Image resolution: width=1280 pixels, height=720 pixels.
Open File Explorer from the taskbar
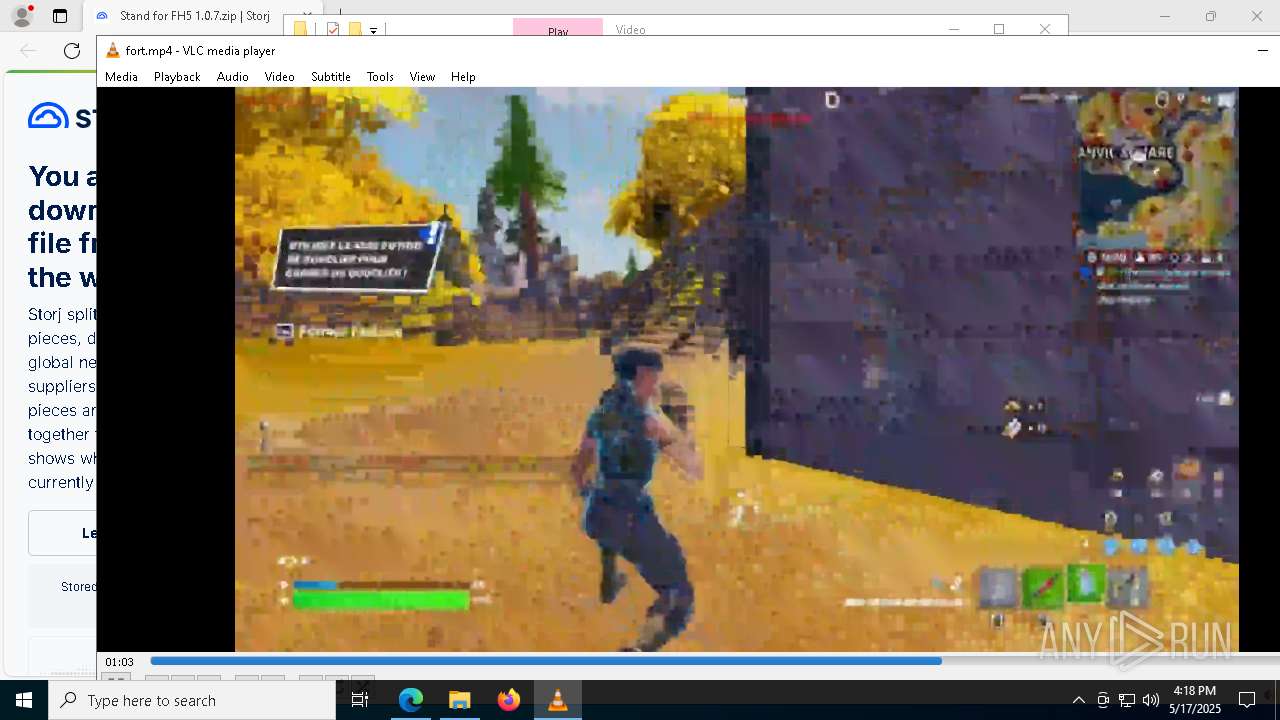pyautogui.click(x=459, y=700)
